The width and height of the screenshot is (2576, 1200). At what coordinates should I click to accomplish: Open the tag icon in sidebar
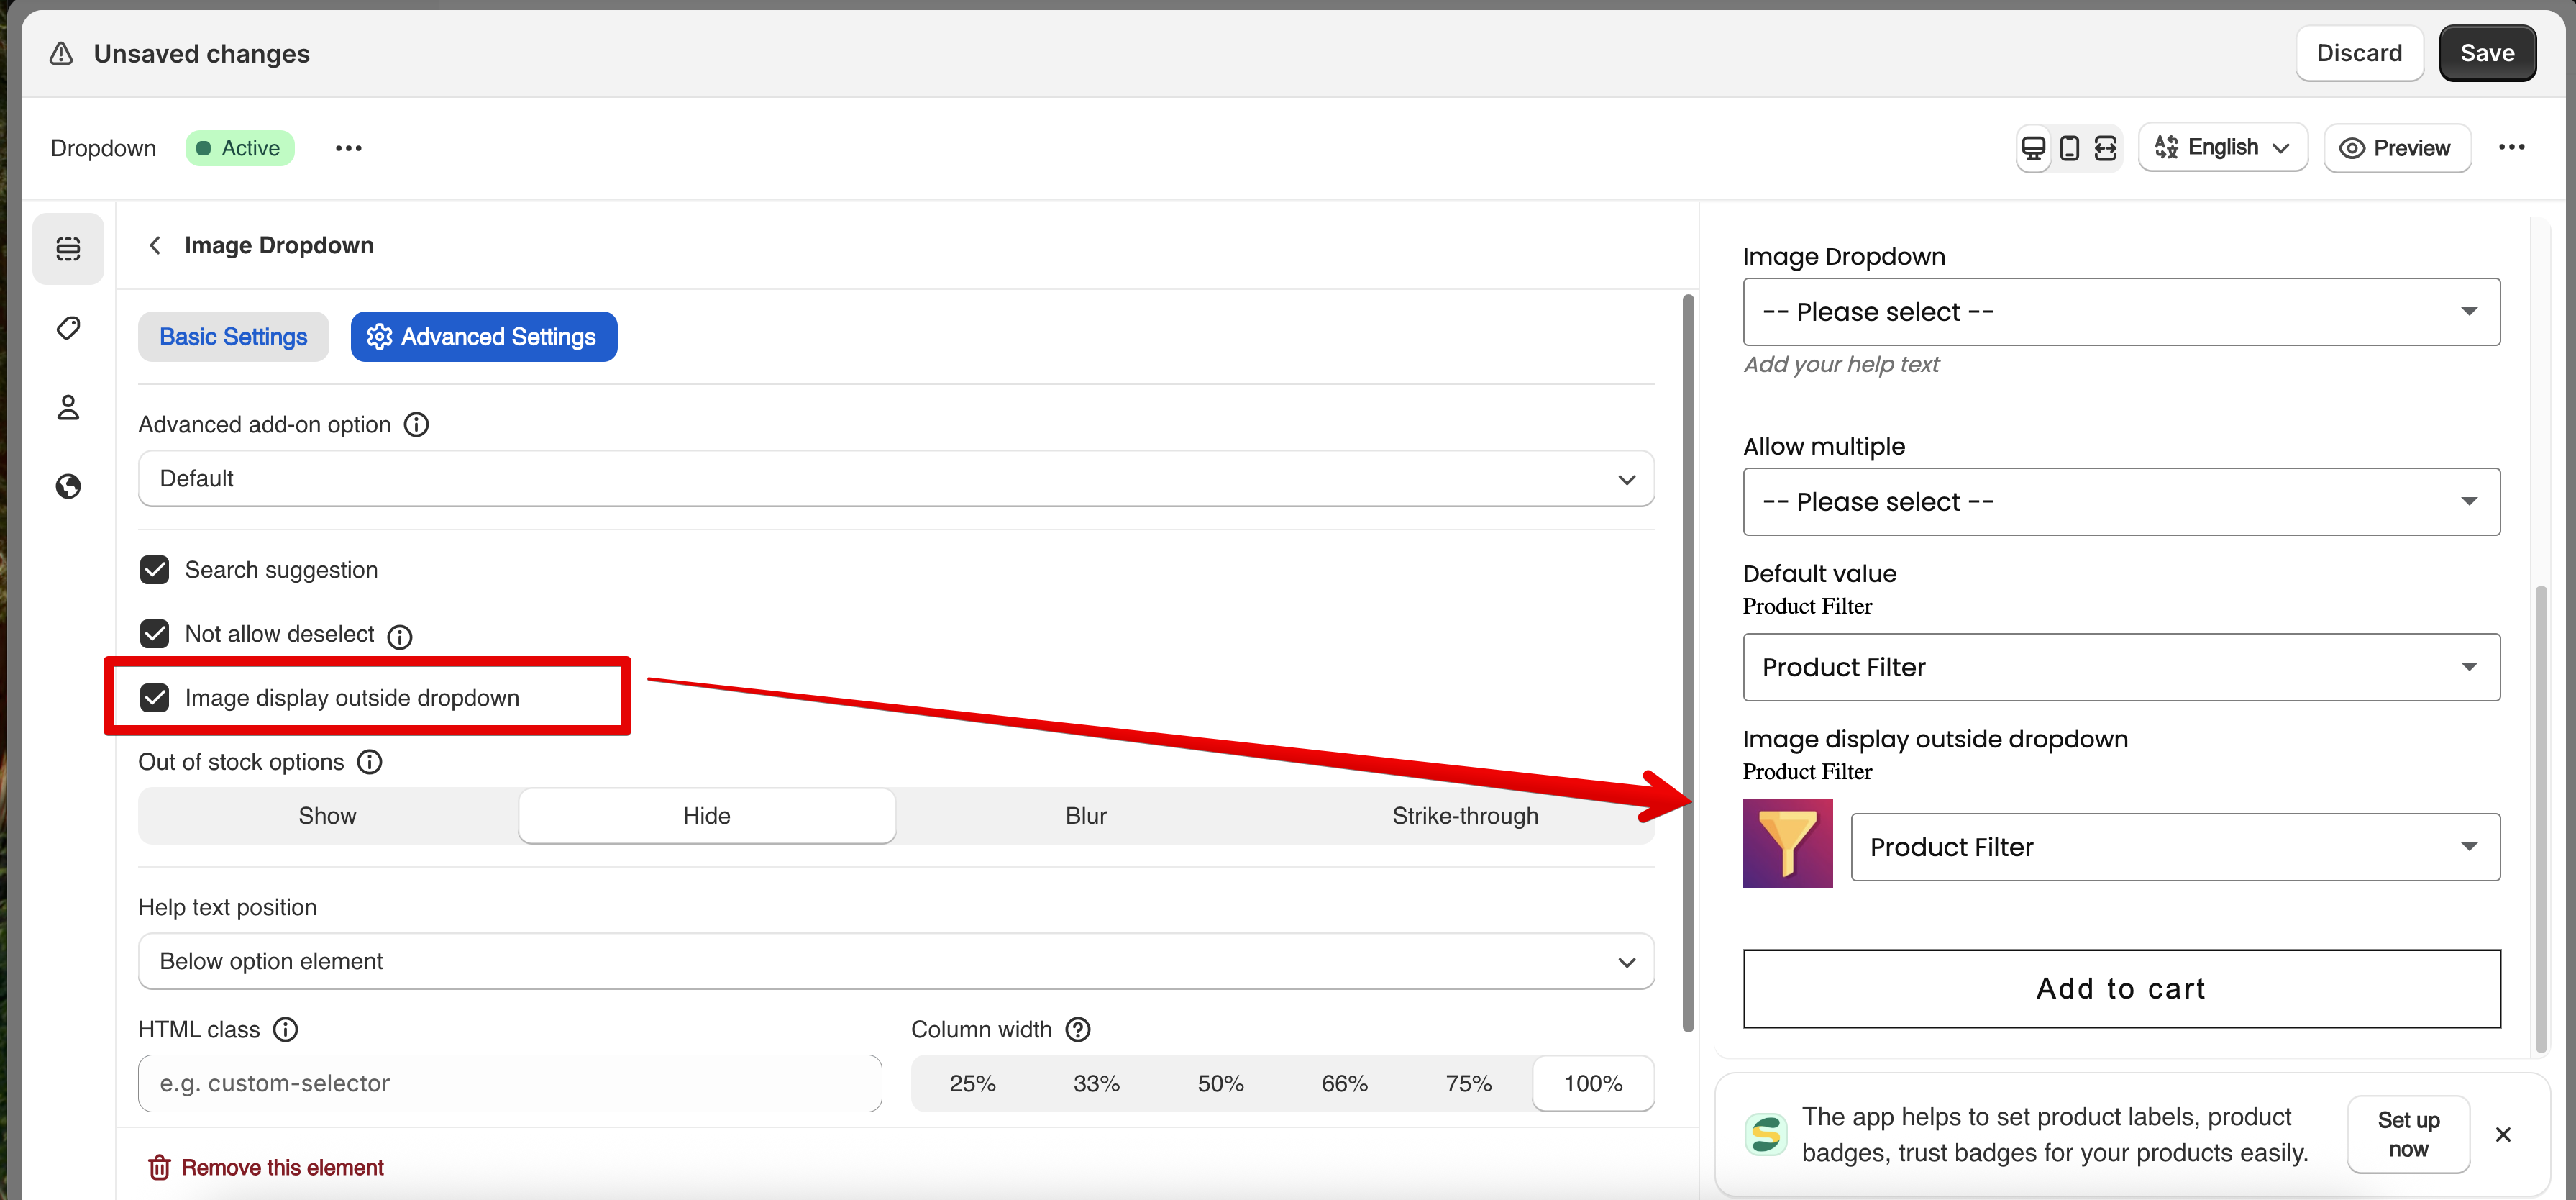point(68,328)
